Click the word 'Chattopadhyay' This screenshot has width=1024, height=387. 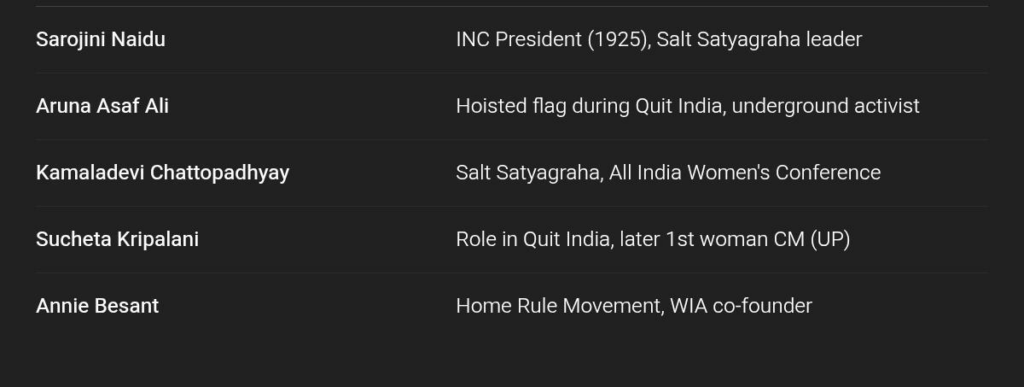pyautogui.click(x=219, y=173)
